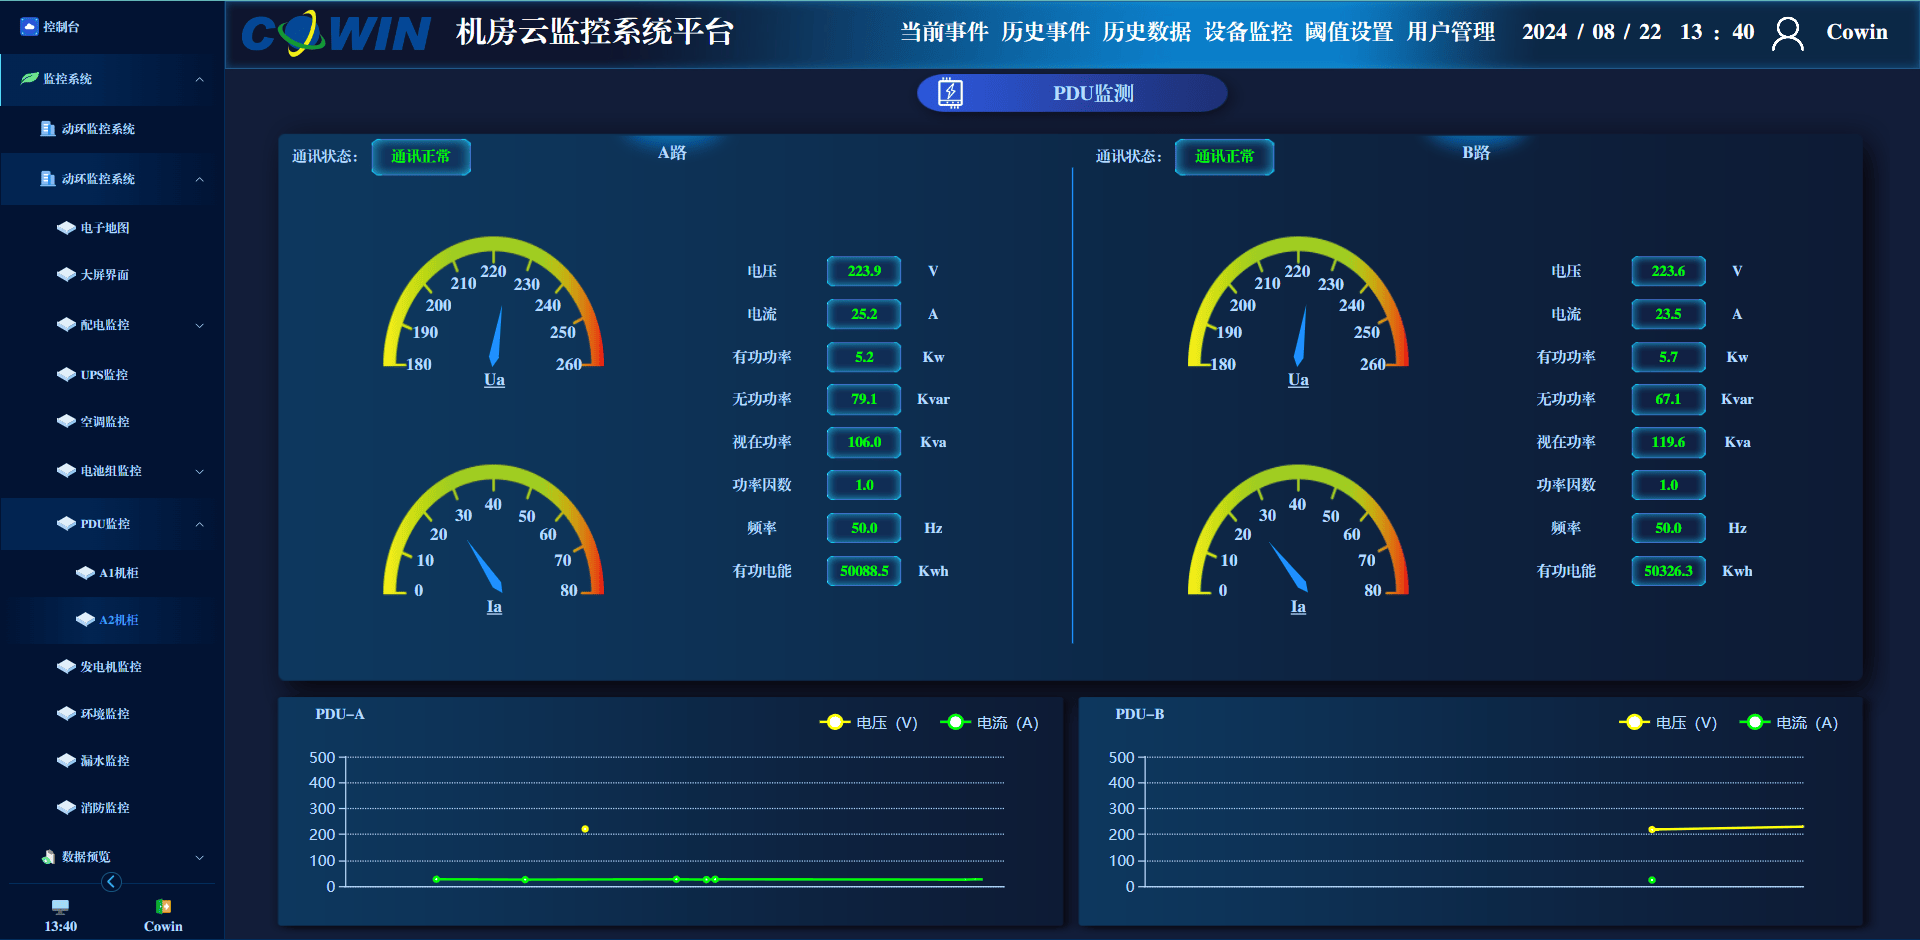Image resolution: width=1920 pixels, height=940 pixels.
Task: Click the layer icon beside UPS监控
Action: pyautogui.click(x=67, y=374)
